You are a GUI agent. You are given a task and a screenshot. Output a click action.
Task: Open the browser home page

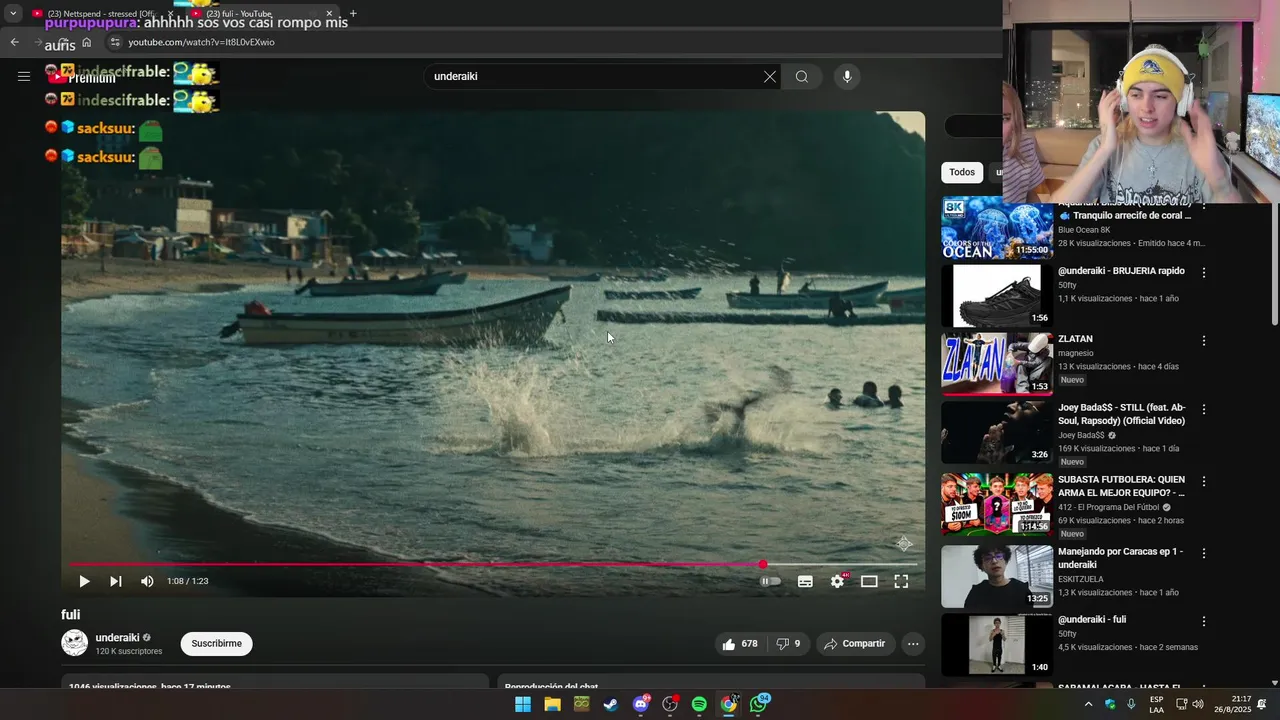pos(87,42)
